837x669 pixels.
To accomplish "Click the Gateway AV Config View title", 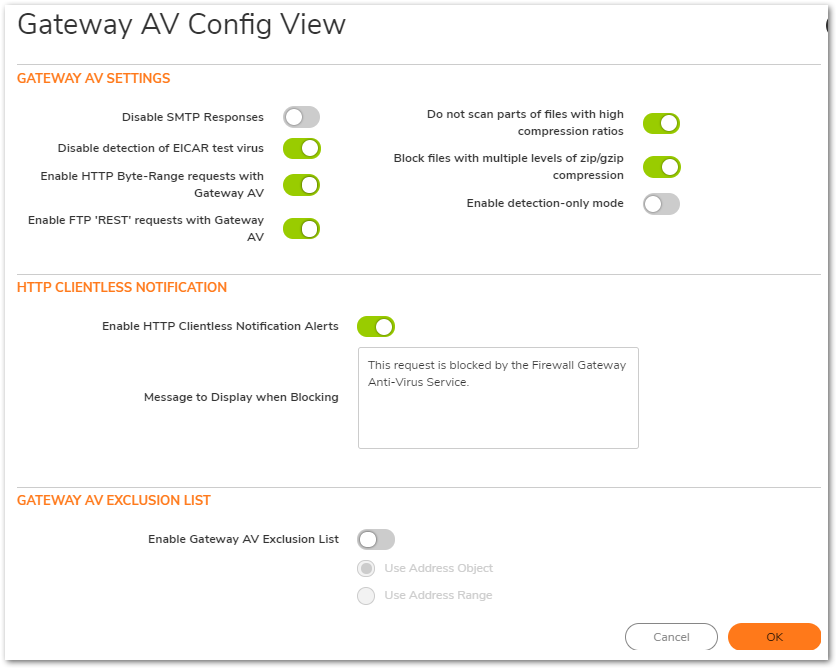I will coord(181,25).
